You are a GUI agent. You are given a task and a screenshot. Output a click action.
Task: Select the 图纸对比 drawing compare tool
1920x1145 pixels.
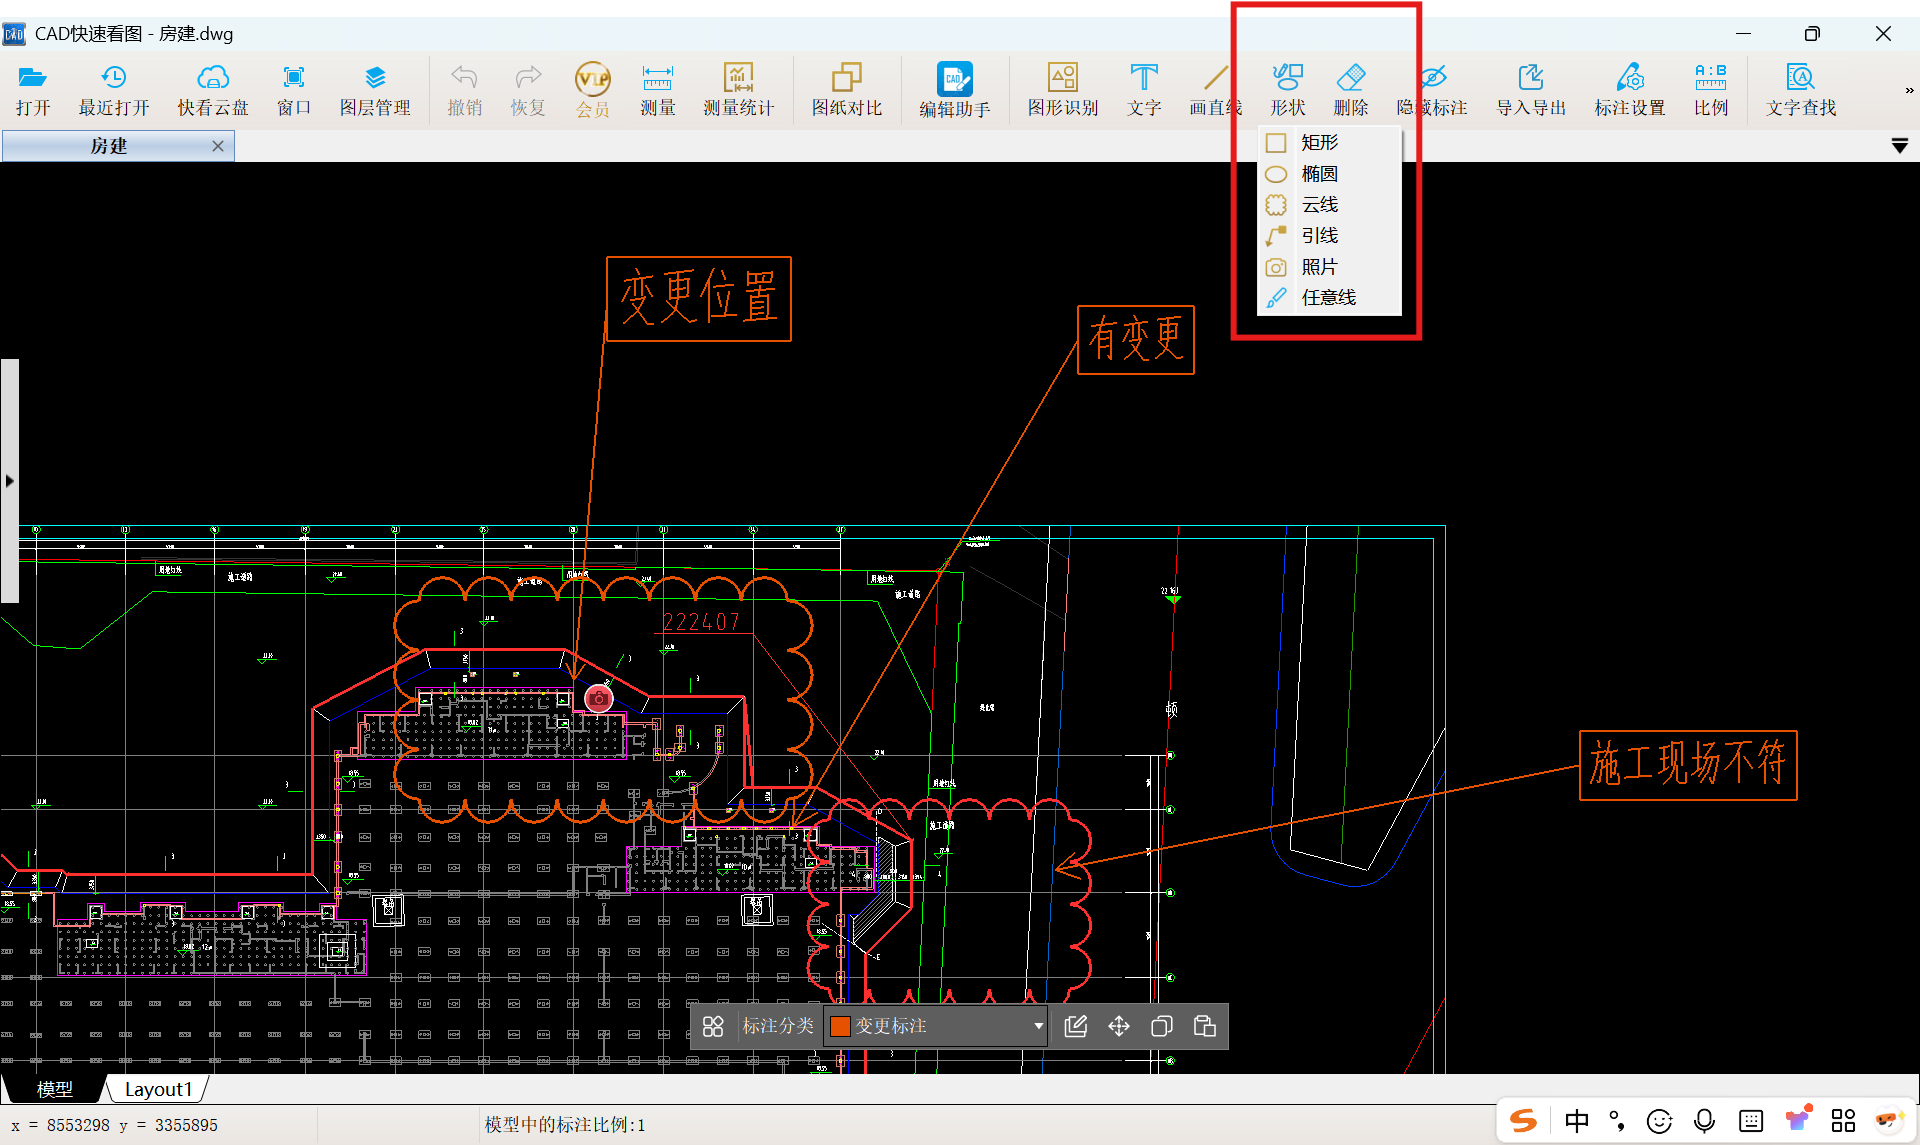[x=846, y=88]
